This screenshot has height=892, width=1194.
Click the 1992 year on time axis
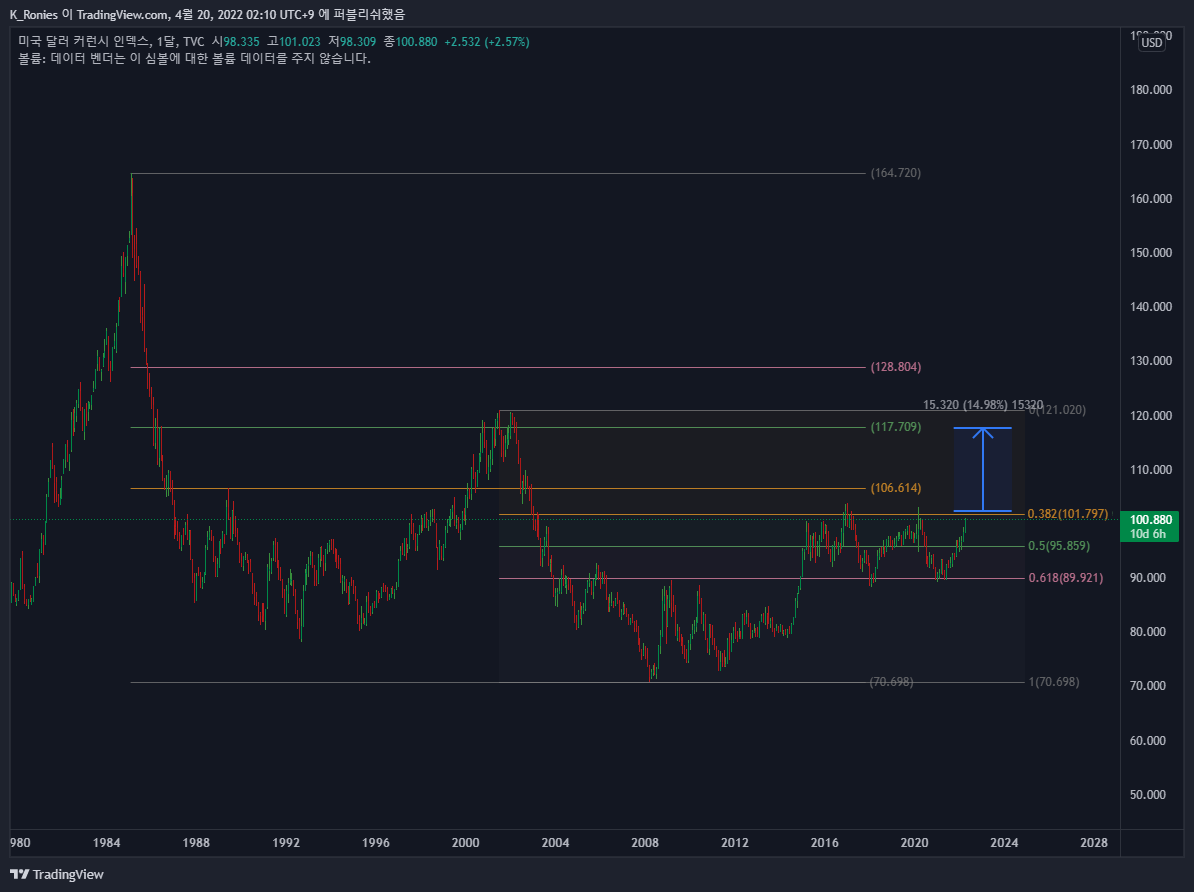286,842
